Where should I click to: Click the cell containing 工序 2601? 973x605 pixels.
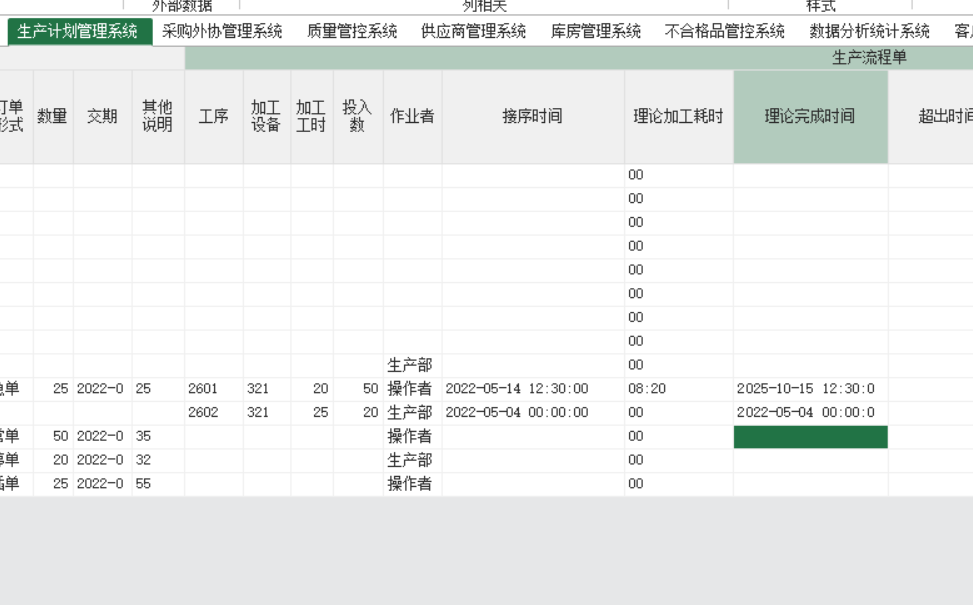pos(213,389)
